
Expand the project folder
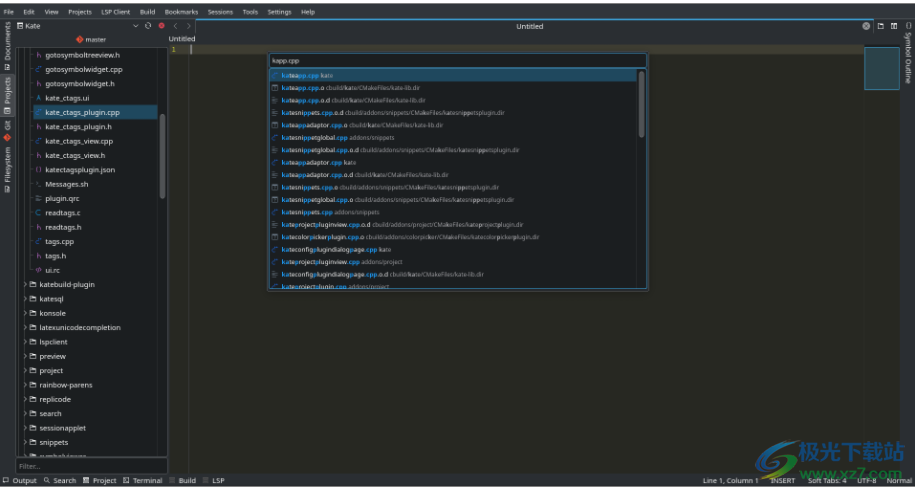pyautogui.click(x=25, y=370)
